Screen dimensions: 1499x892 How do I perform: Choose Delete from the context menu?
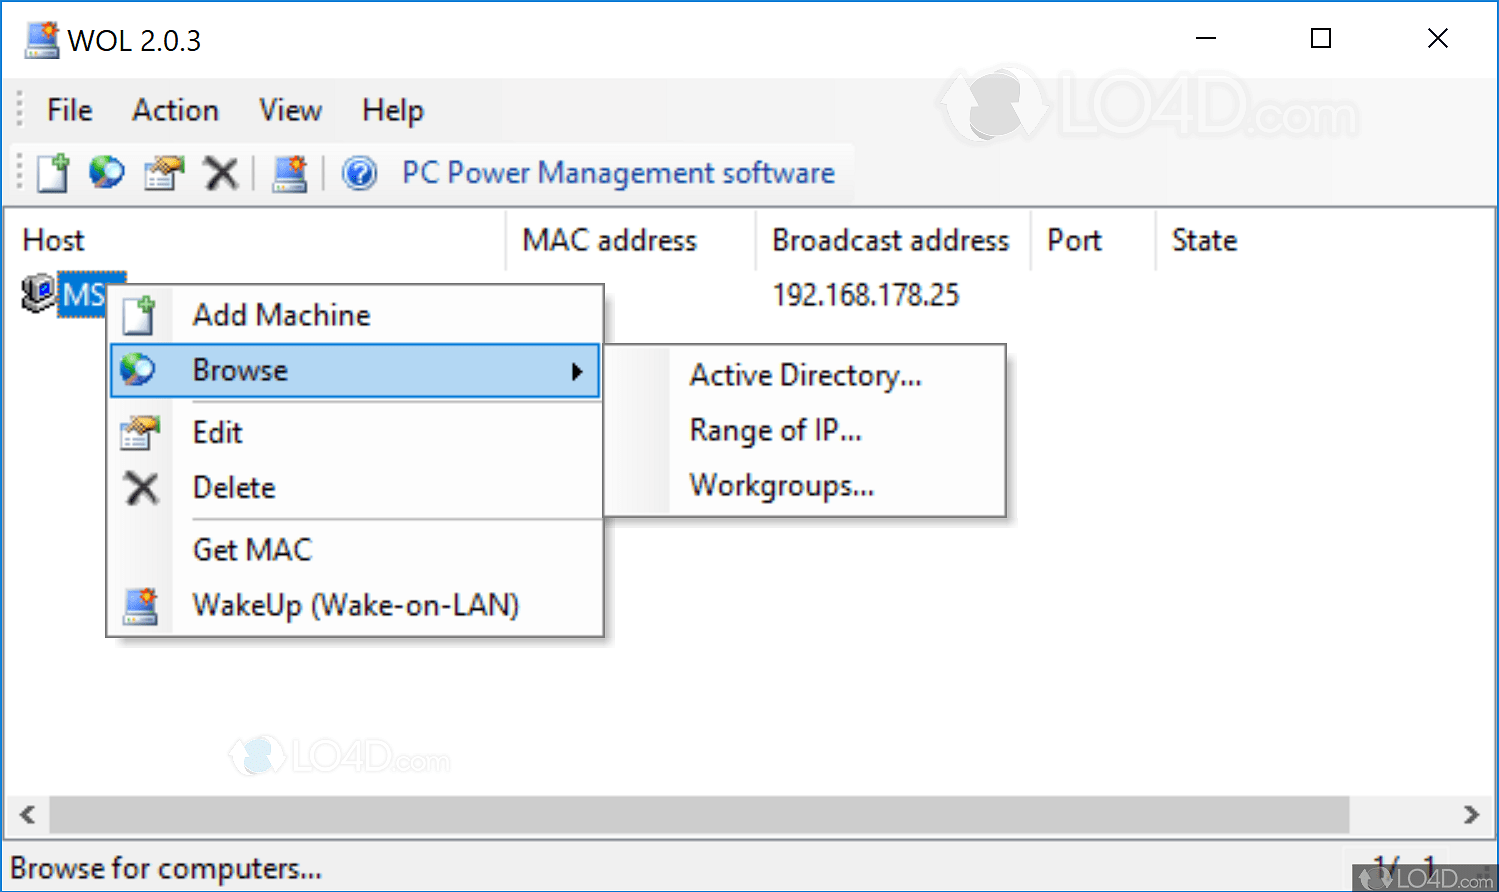pyautogui.click(x=355, y=488)
